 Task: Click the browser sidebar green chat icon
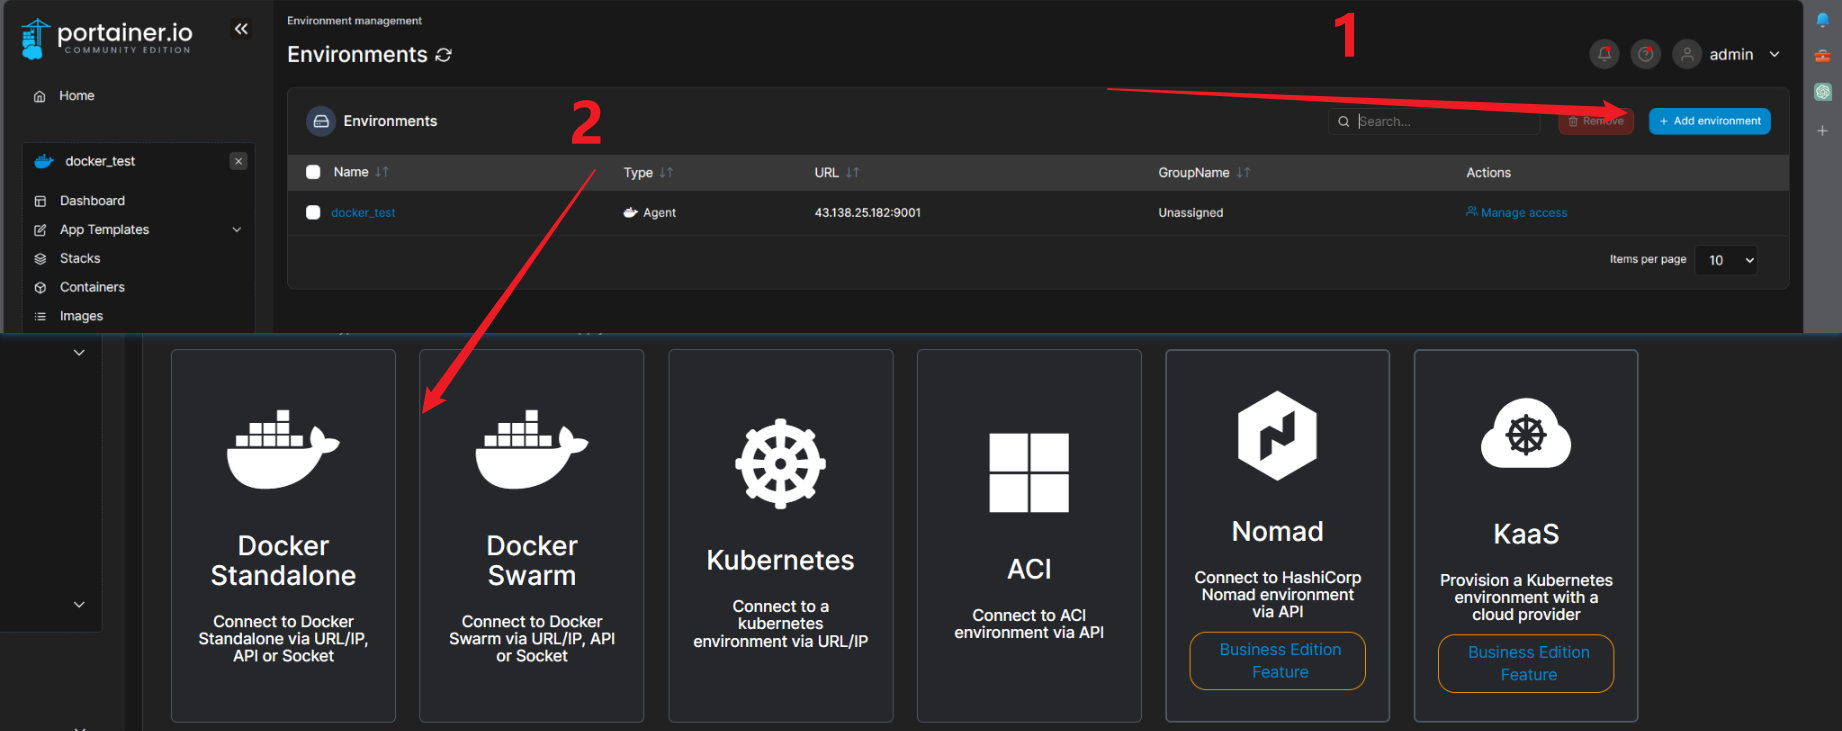click(x=1822, y=92)
